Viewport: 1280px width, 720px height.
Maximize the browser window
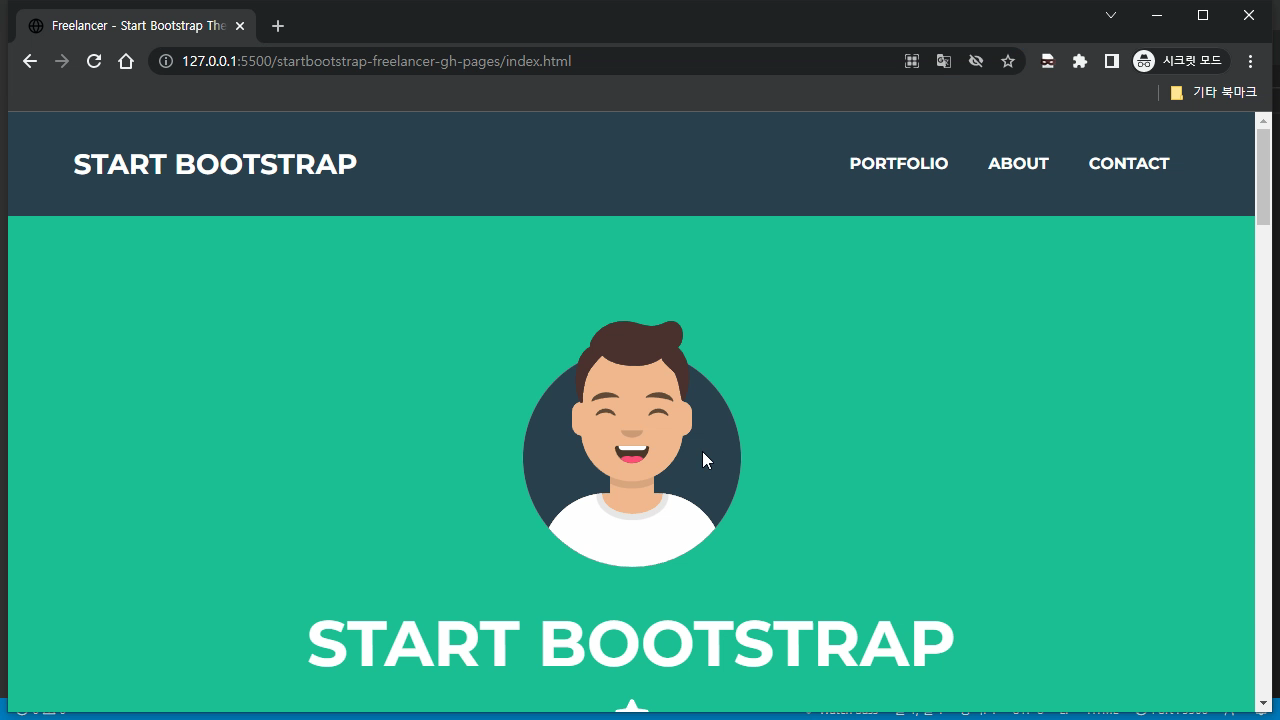1203,15
